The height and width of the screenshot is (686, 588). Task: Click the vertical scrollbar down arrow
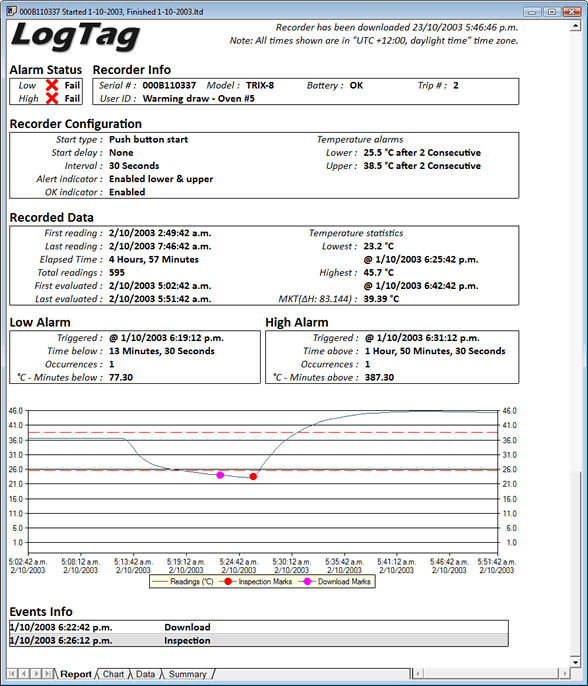click(575, 662)
